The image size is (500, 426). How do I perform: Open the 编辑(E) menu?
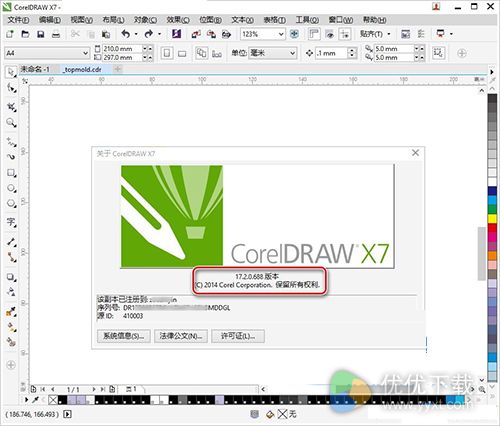coord(50,20)
